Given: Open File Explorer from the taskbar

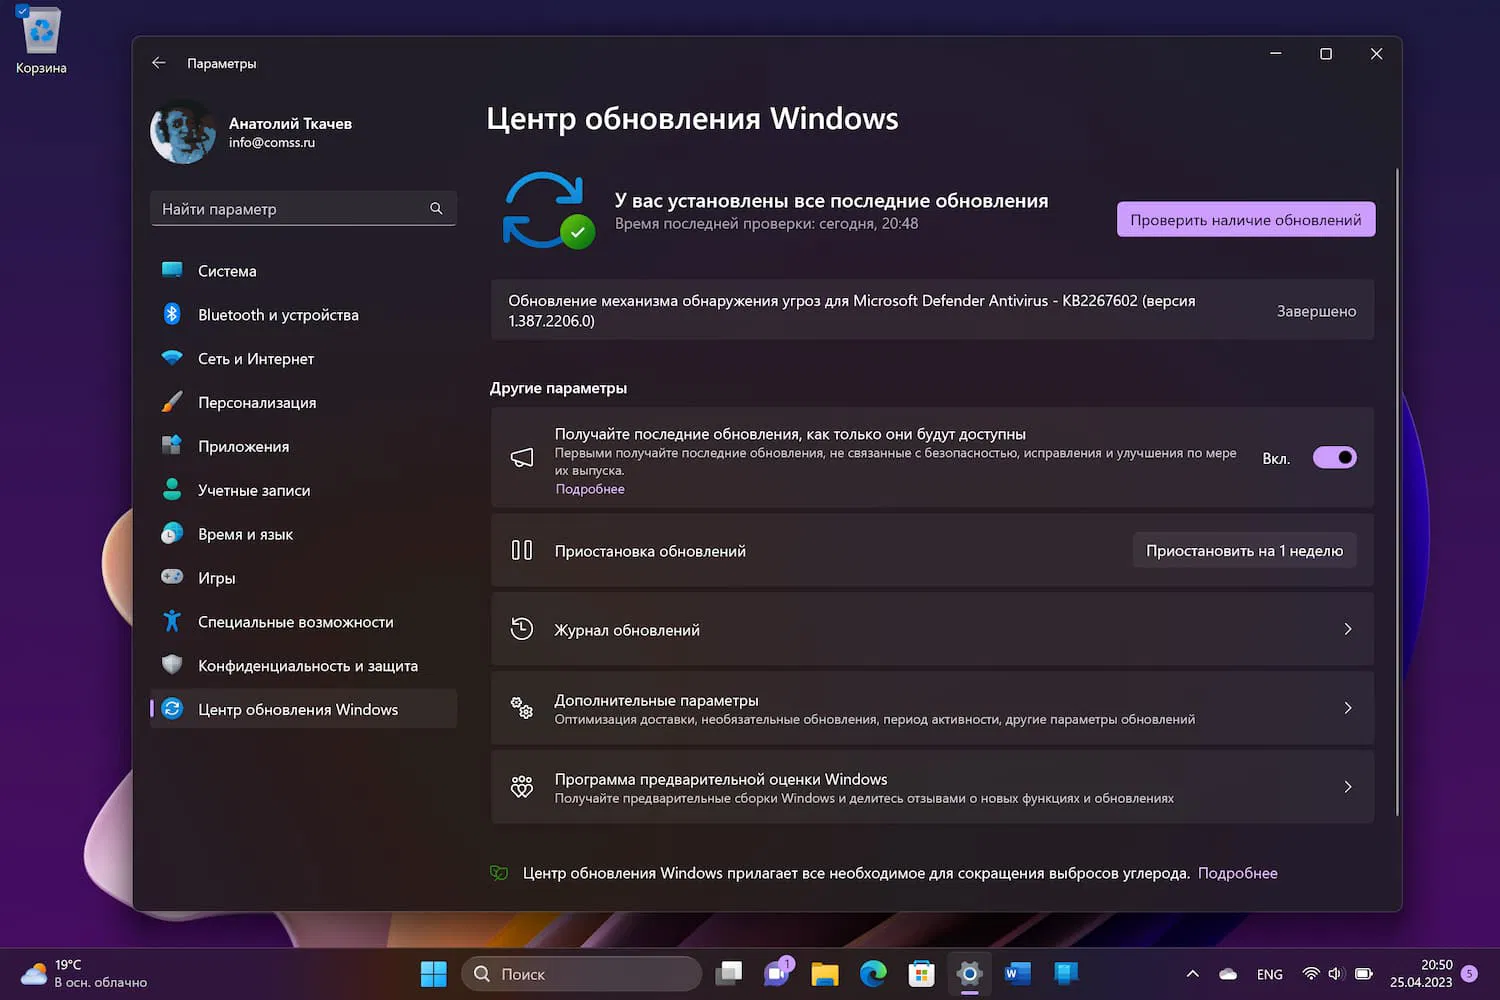Looking at the screenshot, I should point(825,974).
